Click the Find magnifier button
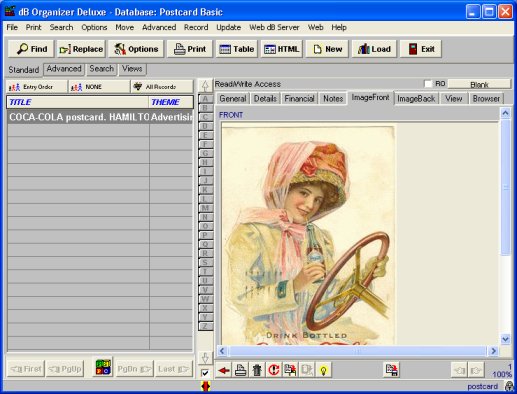The image size is (517, 394). pos(31,49)
